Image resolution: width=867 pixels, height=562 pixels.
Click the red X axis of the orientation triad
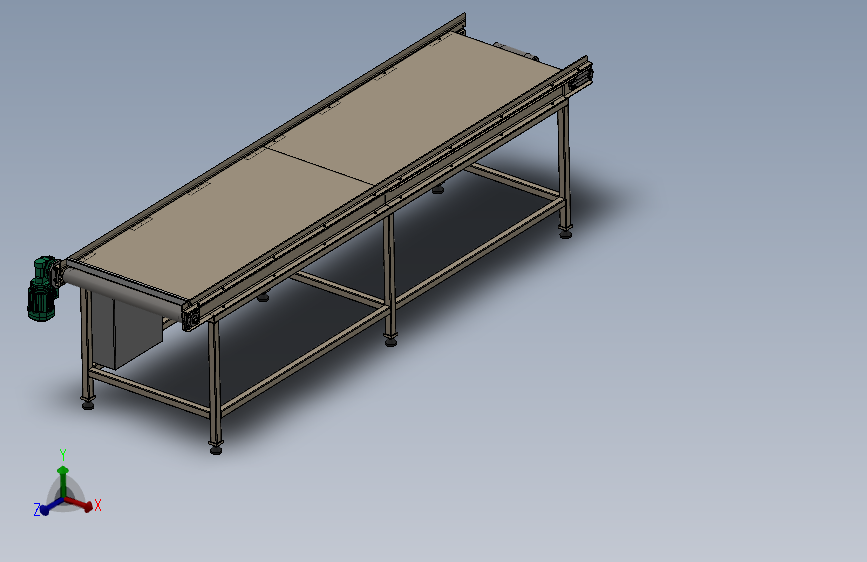click(79, 503)
